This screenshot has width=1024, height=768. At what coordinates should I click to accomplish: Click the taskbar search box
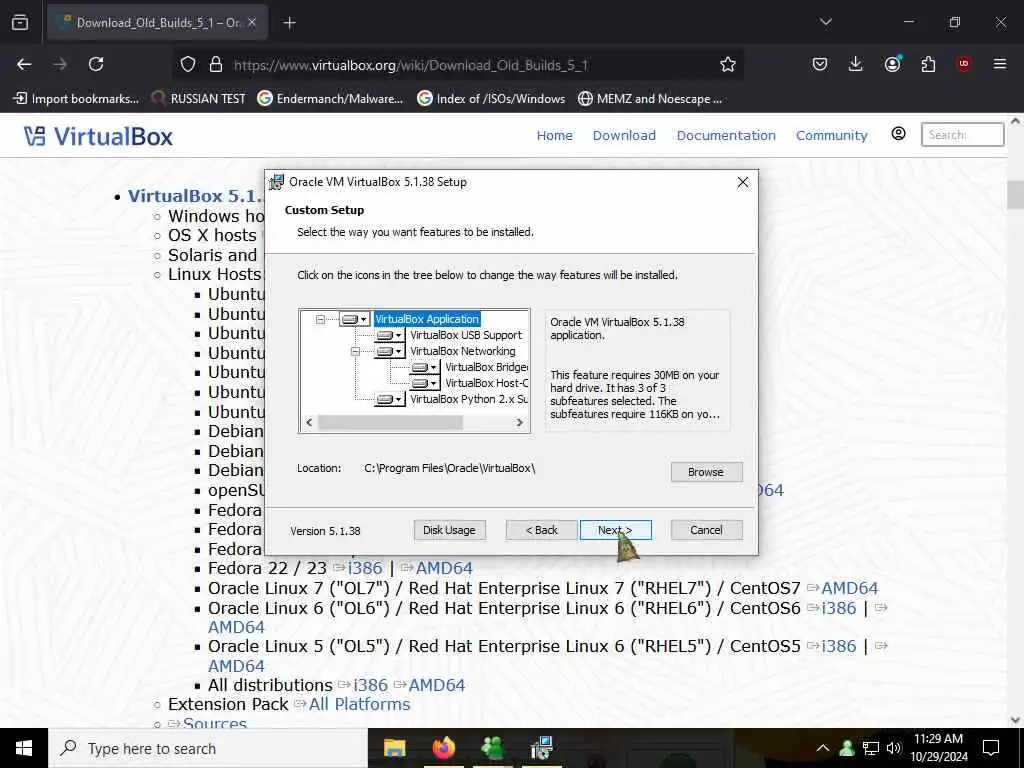click(208, 748)
